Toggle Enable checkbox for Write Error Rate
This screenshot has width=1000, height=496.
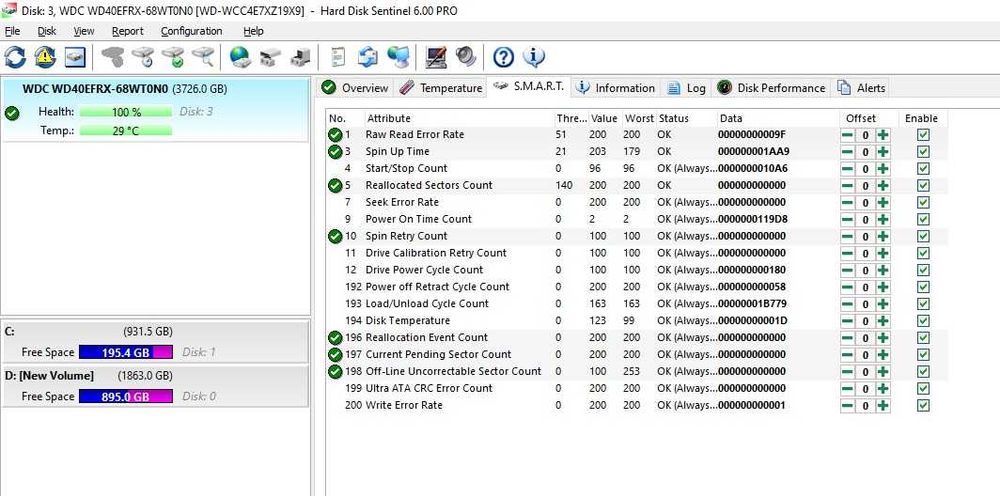click(923, 405)
